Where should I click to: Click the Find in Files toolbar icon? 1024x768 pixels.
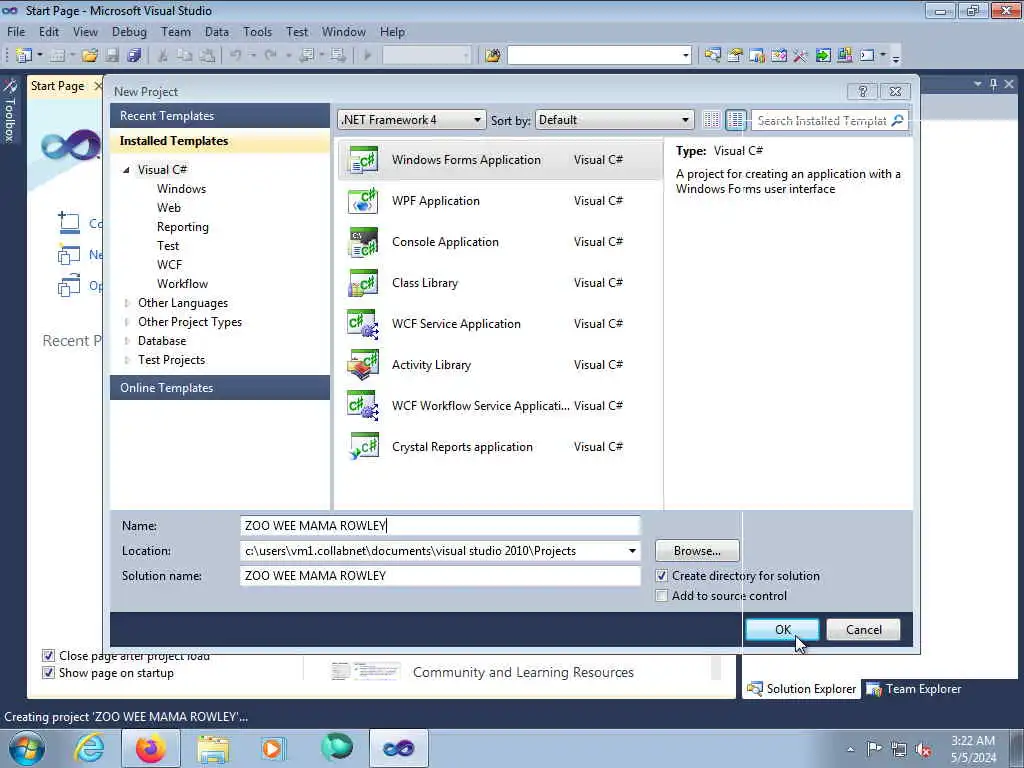pyautogui.click(x=492, y=56)
